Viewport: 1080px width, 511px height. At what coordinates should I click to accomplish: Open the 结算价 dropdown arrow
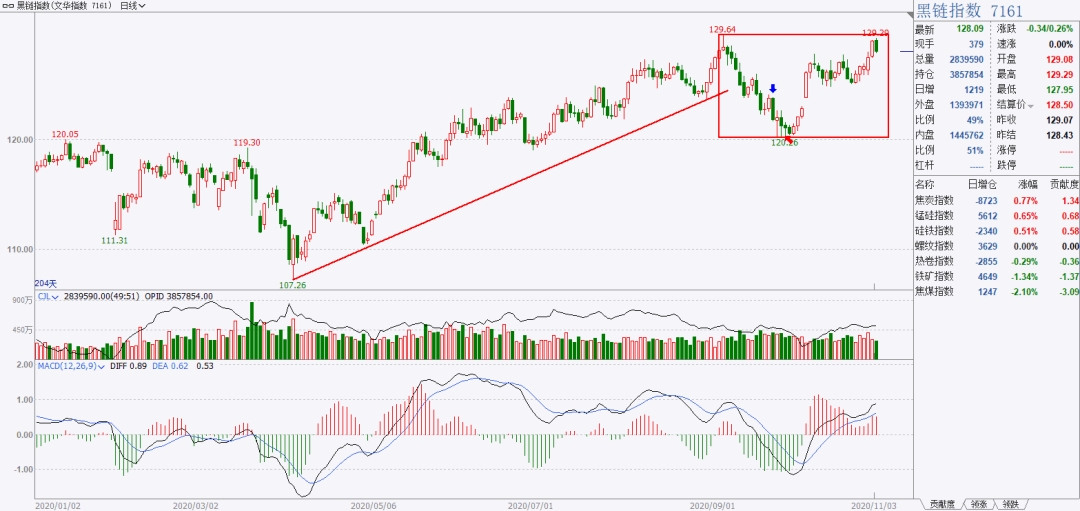[x=1030, y=105]
